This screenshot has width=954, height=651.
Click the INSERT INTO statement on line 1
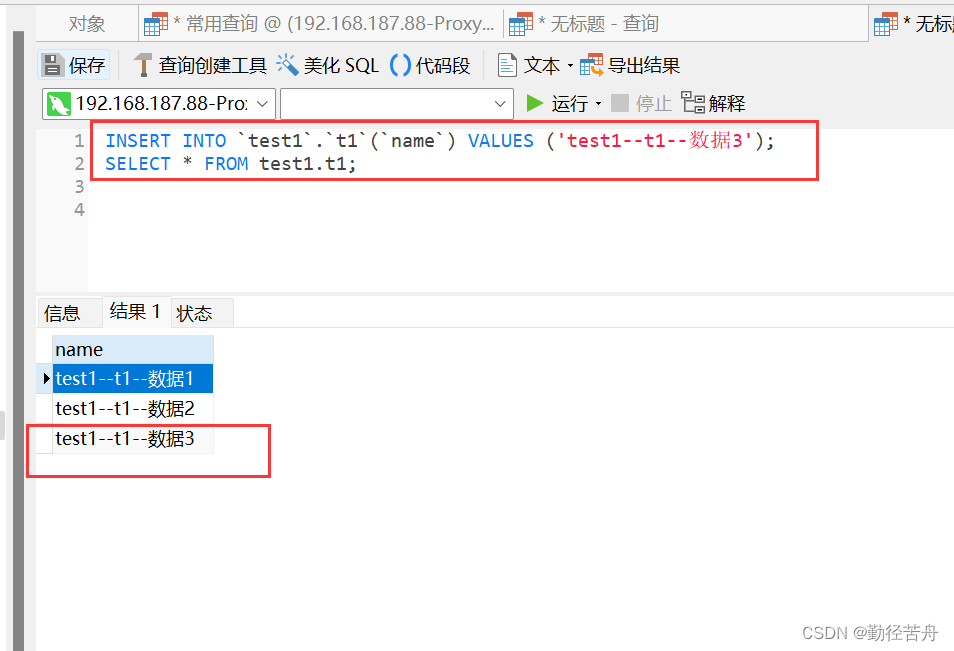coord(440,141)
